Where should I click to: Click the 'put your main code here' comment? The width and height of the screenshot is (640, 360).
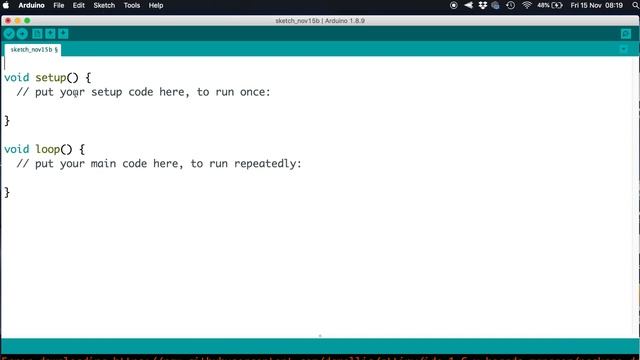point(159,164)
